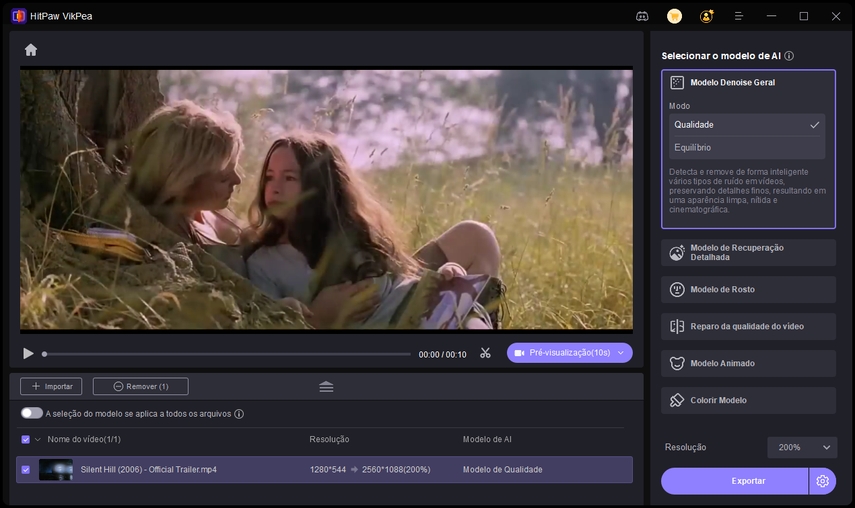The height and width of the screenshot is (508, 855).
Task: Click the 00:00 / 00:10 time display
Action: coord(442,354)
